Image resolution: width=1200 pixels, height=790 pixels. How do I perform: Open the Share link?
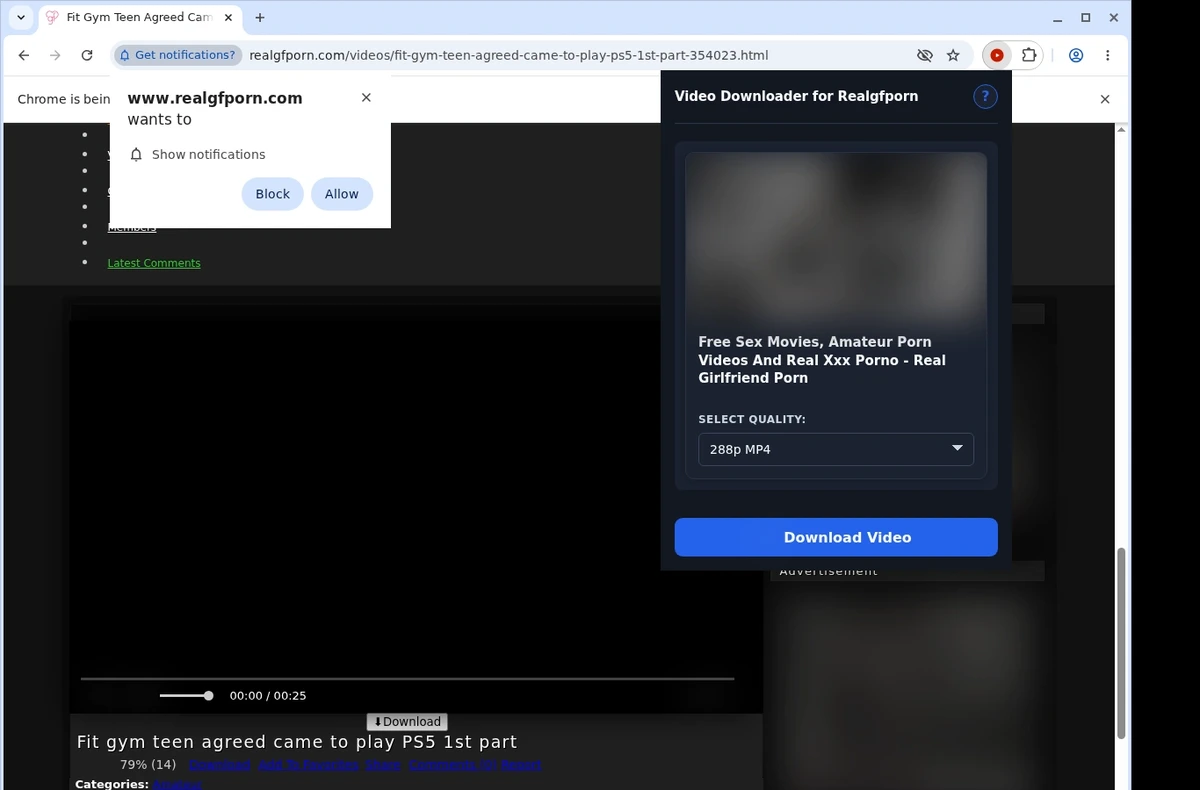coord(383,765)
